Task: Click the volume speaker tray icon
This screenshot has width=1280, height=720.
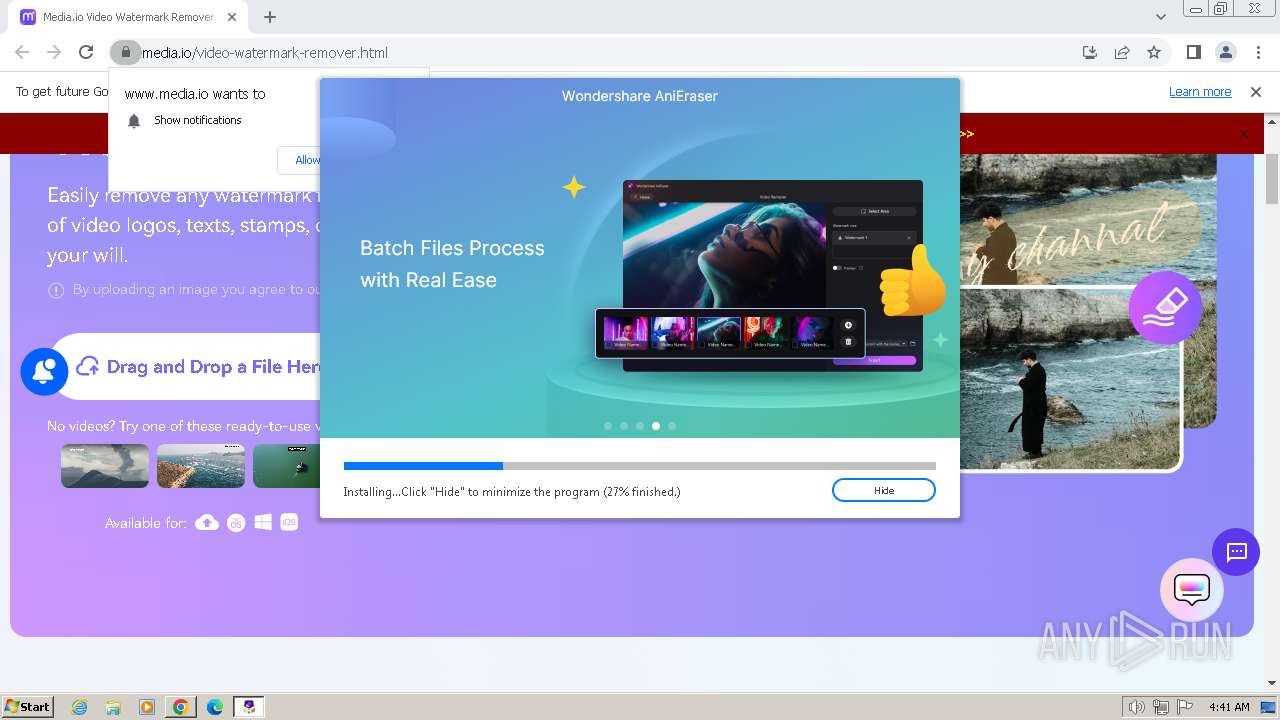Action: (x=1137, y=707)
